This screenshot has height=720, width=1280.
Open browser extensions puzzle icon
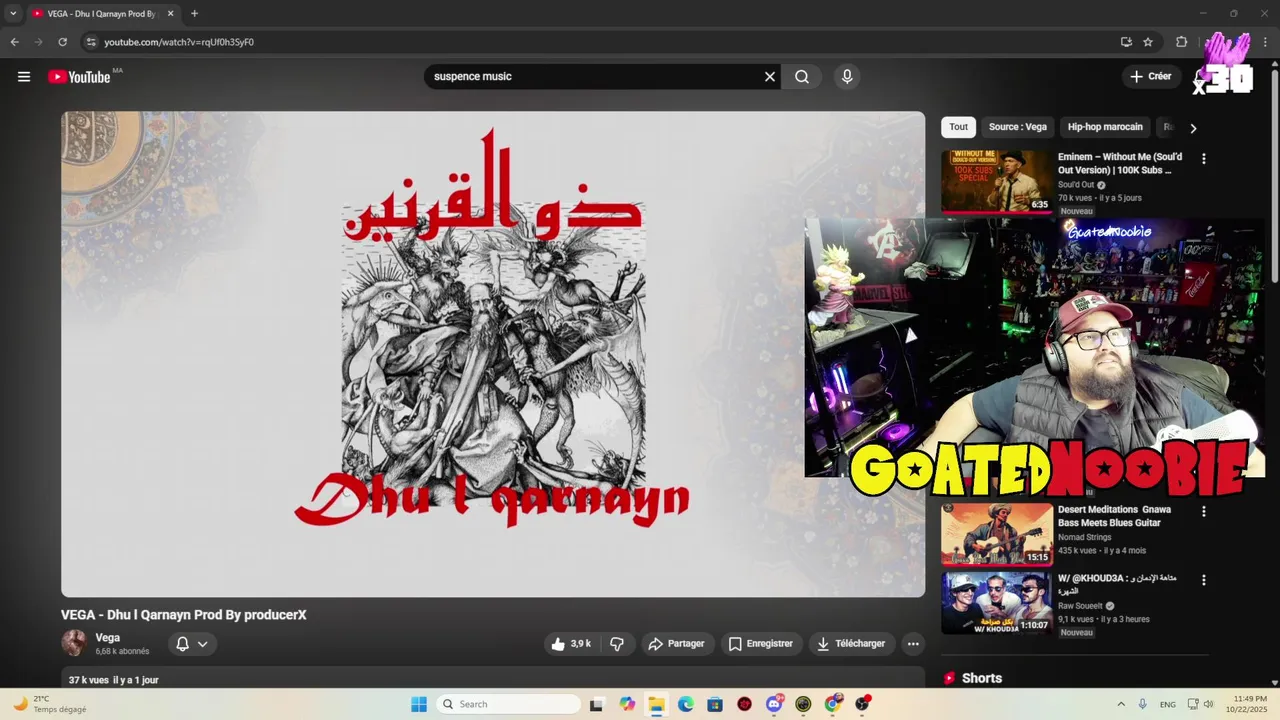click(1181, 42)
